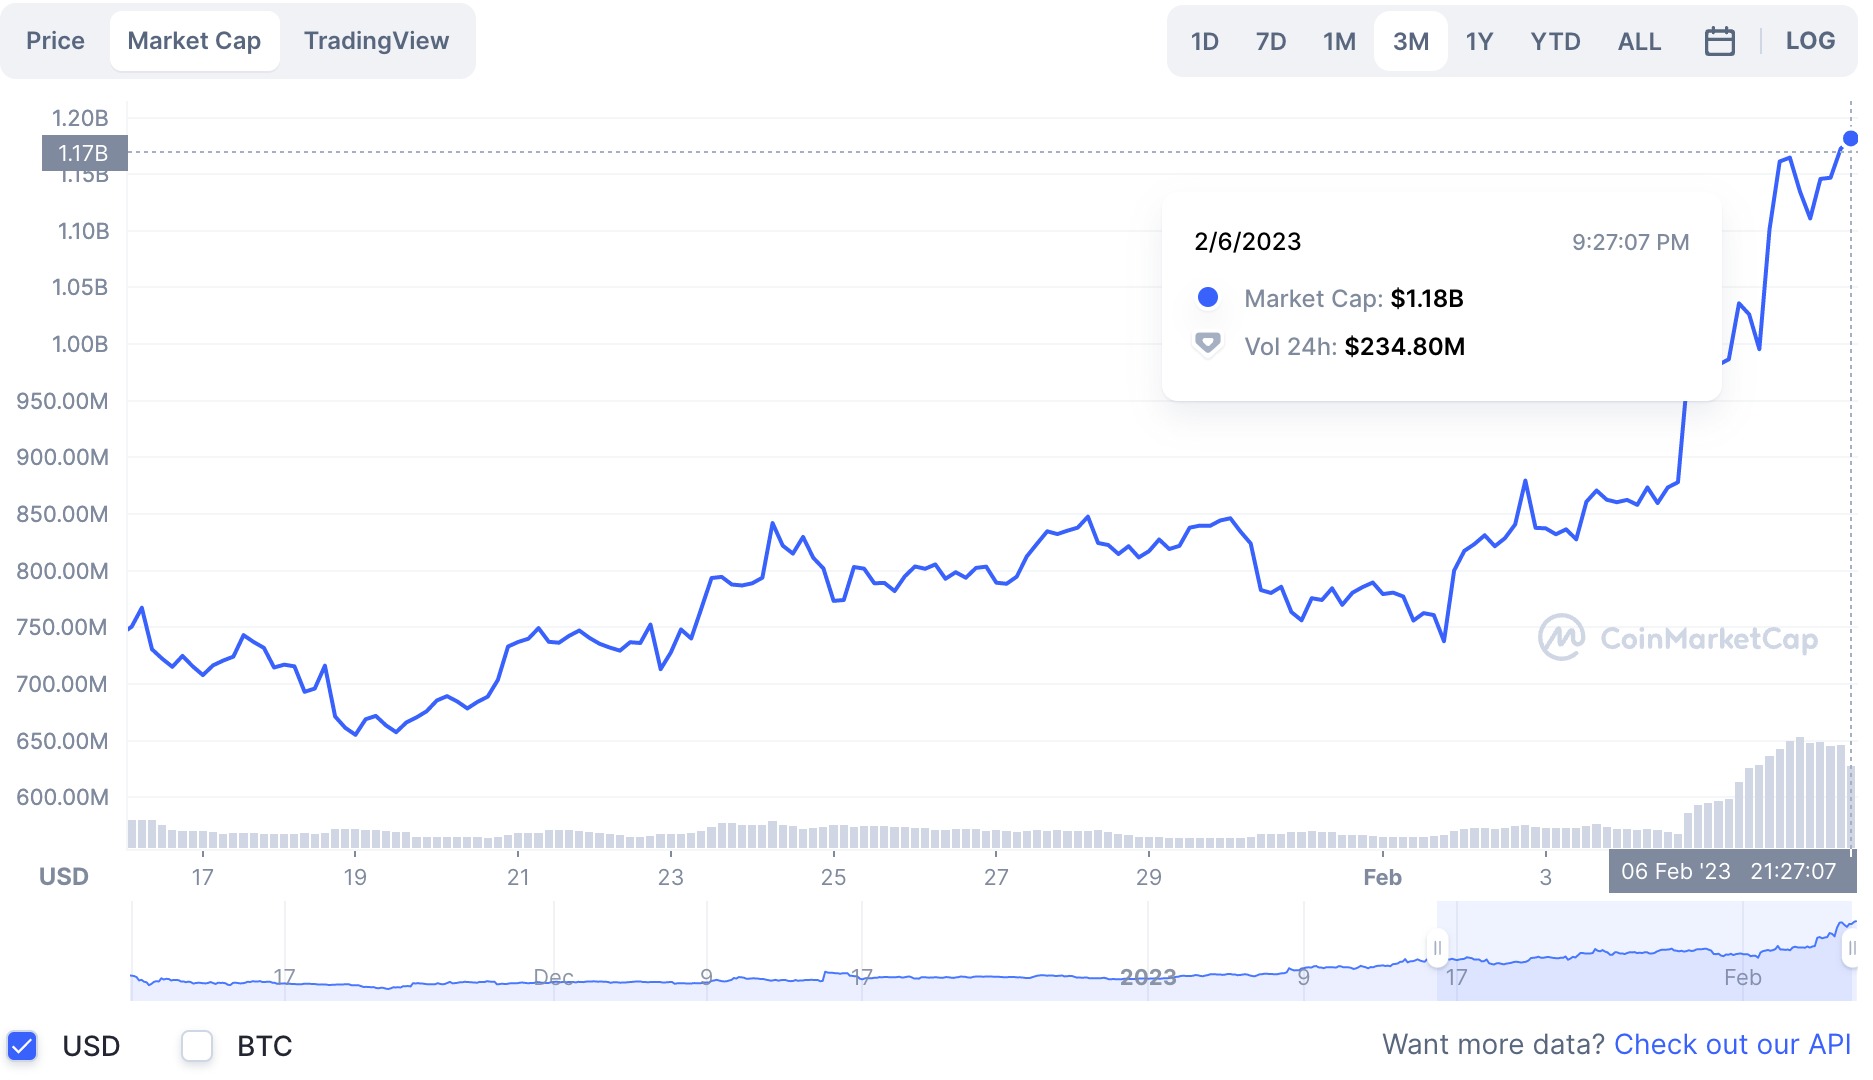Grab the left range slider handle
Image resolution: width=1873 pixels, height=1080 pixels.
pos(1437,948)
